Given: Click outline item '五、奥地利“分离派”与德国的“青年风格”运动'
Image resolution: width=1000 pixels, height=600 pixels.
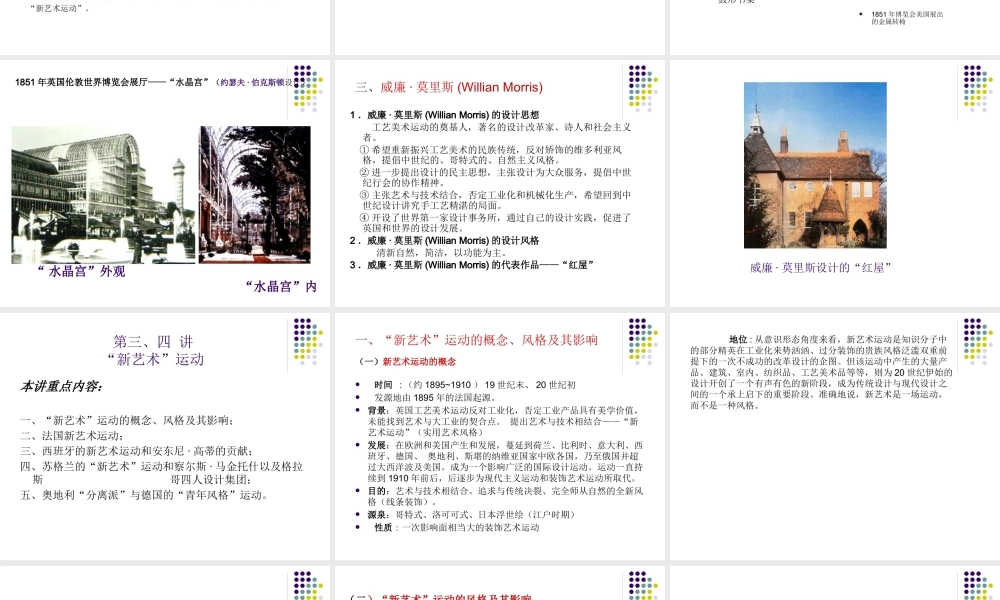Looking at the screenshot, I should point(146,495).
